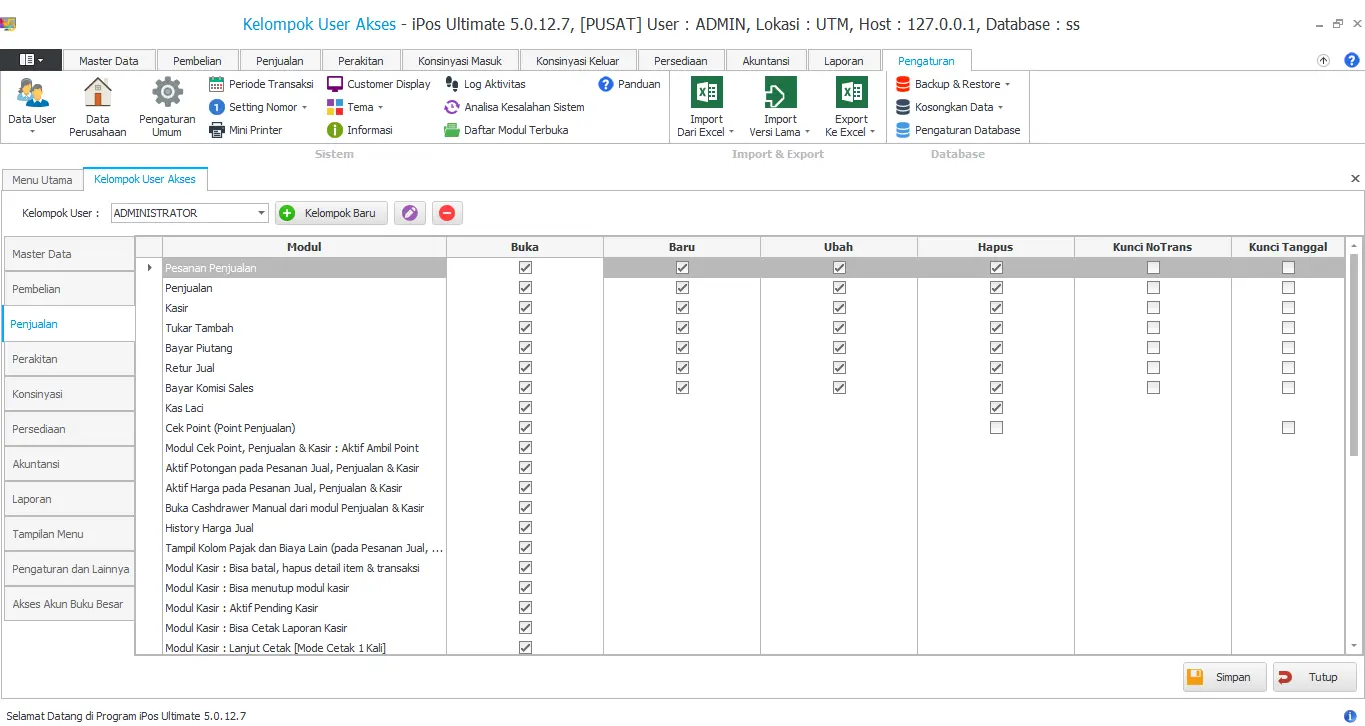
Task: Select the Kas Laci module row
Action: click(x=305, y=408)
